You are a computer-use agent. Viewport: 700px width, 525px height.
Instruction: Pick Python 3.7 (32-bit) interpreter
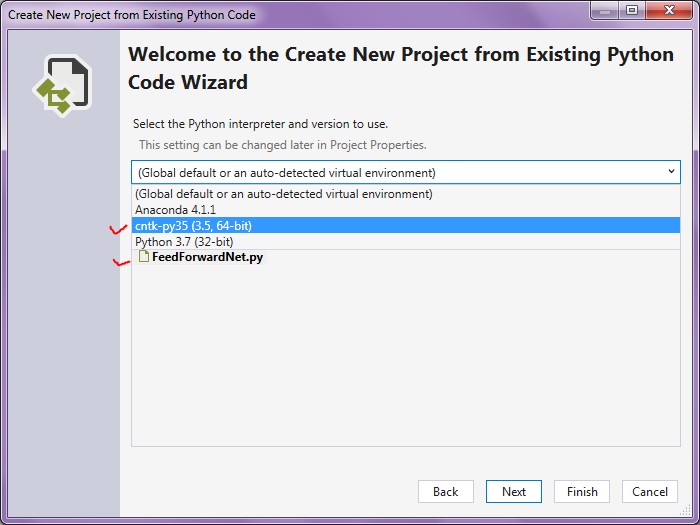pos(184,242)
